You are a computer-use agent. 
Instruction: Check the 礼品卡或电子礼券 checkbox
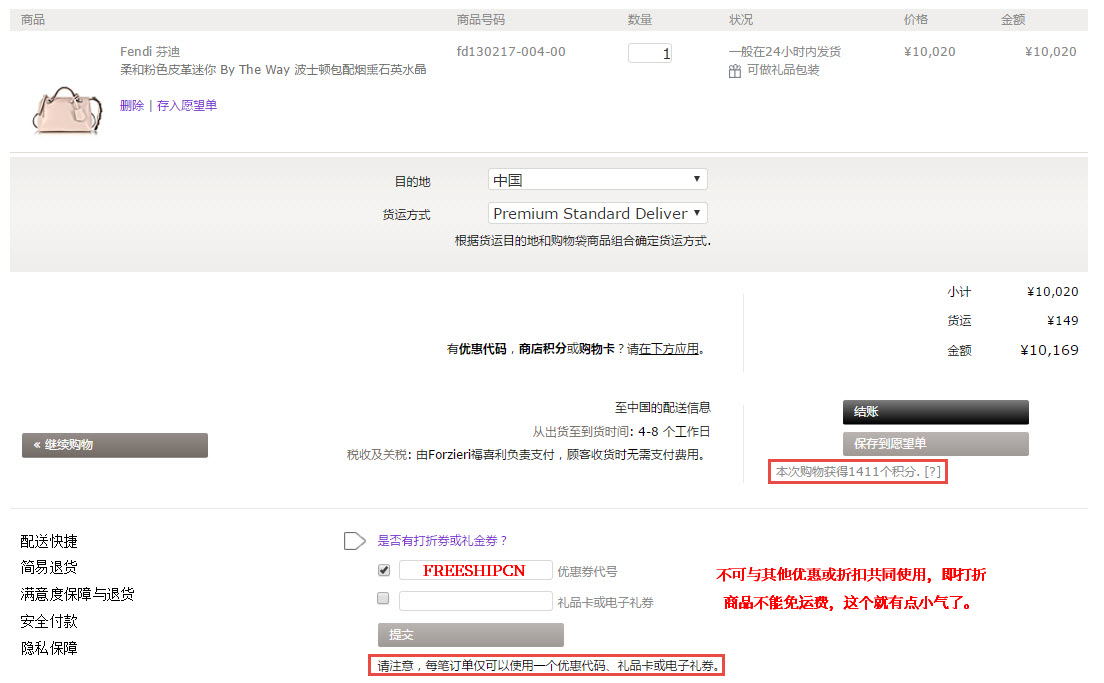(x=383, y=599)
